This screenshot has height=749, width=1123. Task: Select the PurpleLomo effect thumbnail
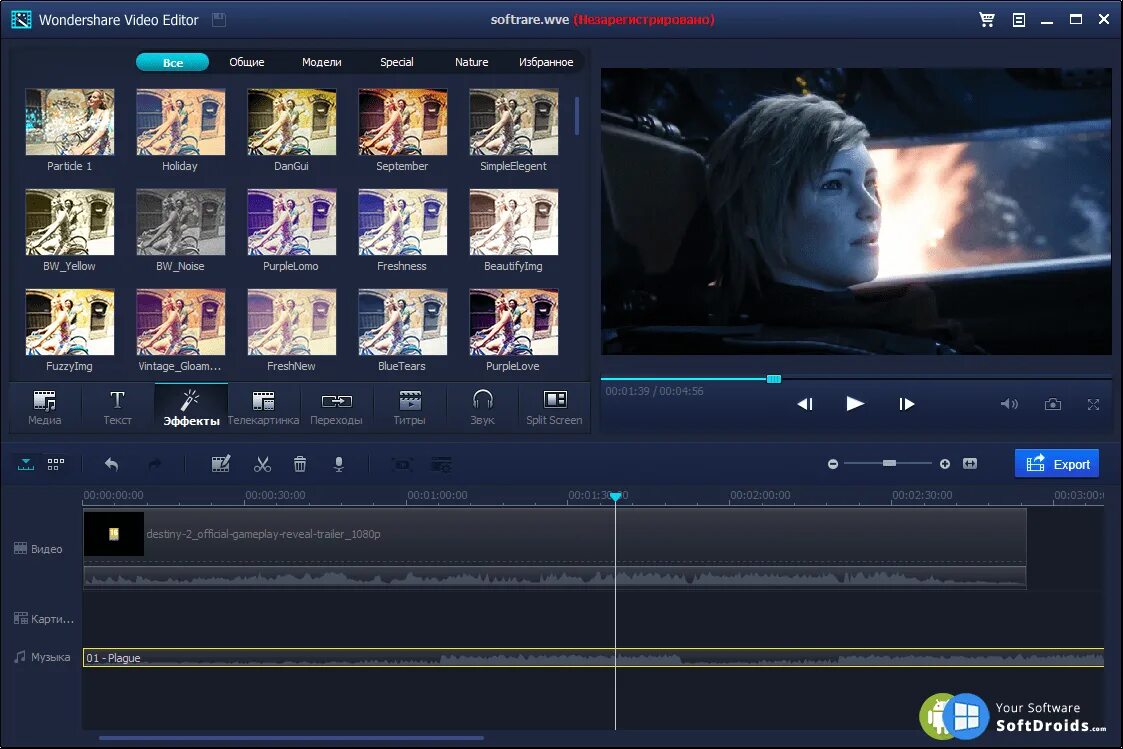click(291, 222)
